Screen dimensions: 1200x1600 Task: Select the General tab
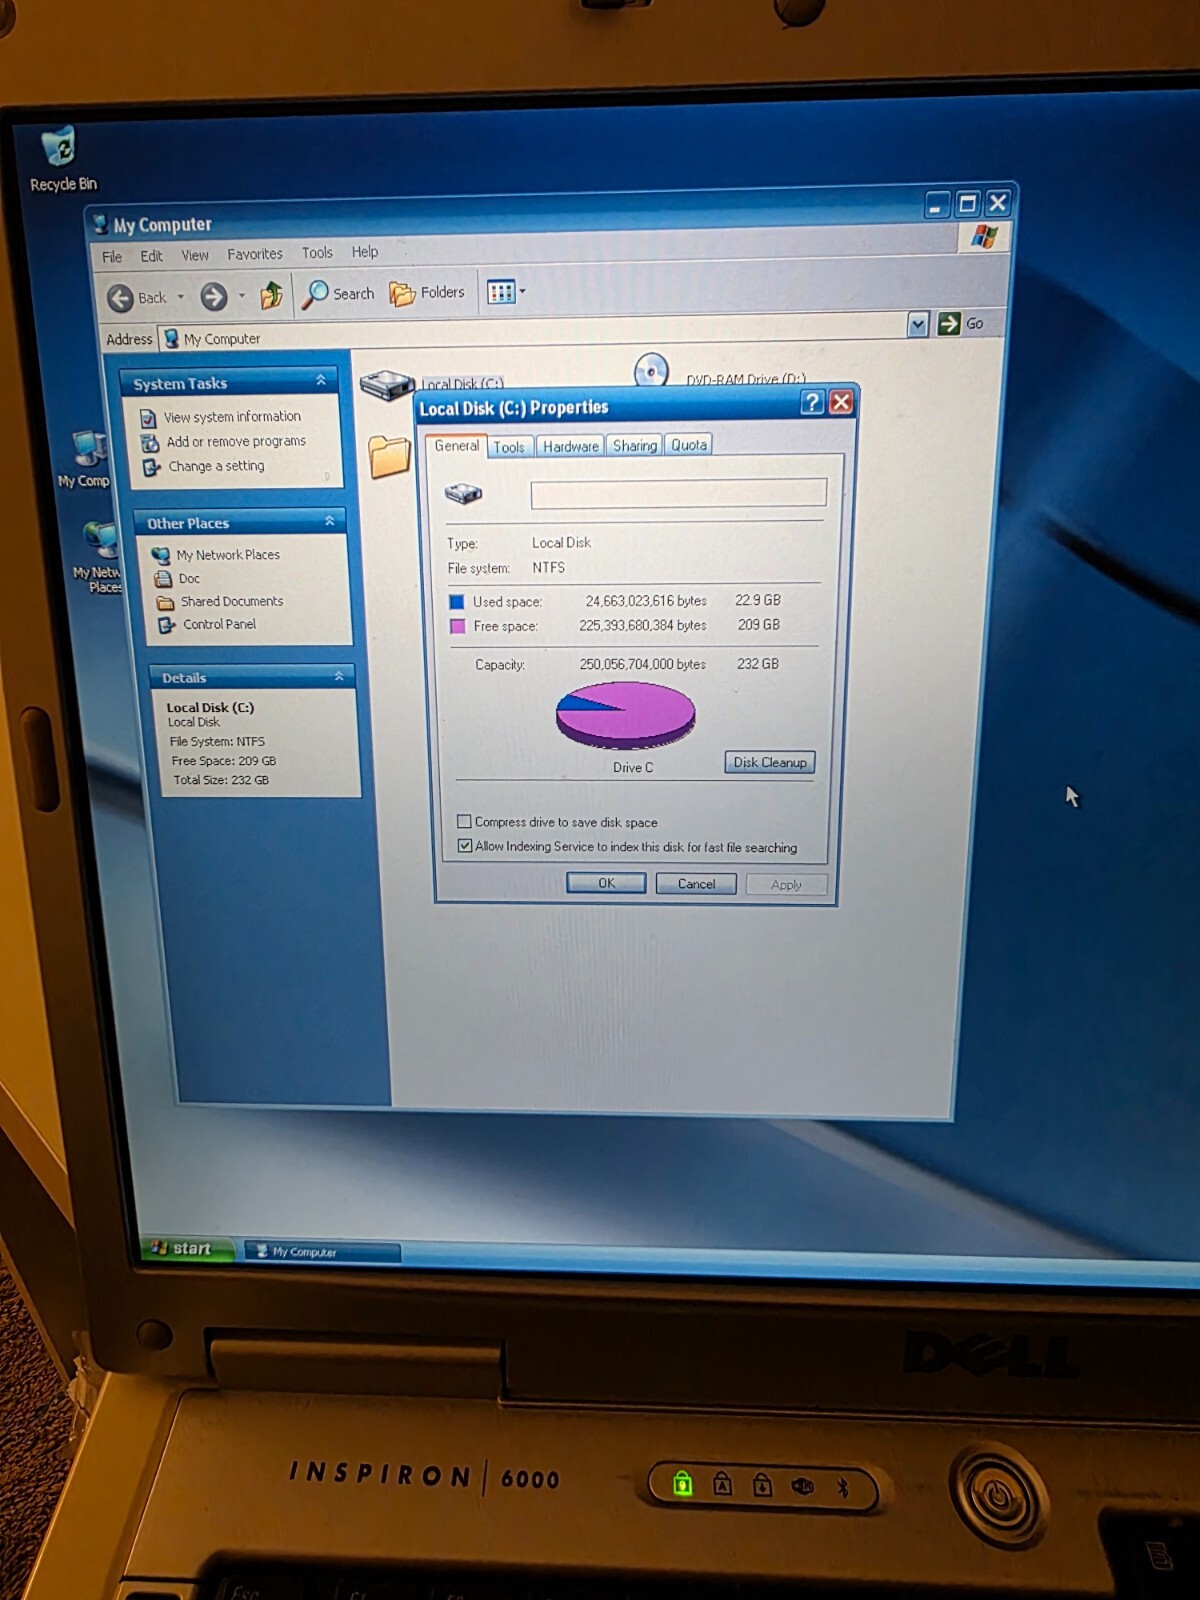coord(457,446)
